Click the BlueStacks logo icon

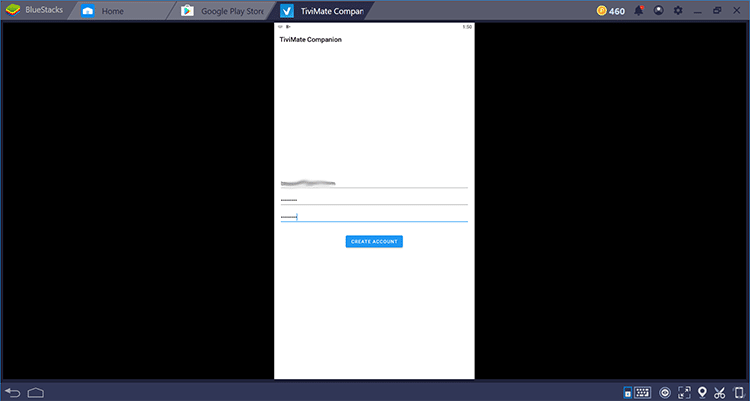(12, 10)
